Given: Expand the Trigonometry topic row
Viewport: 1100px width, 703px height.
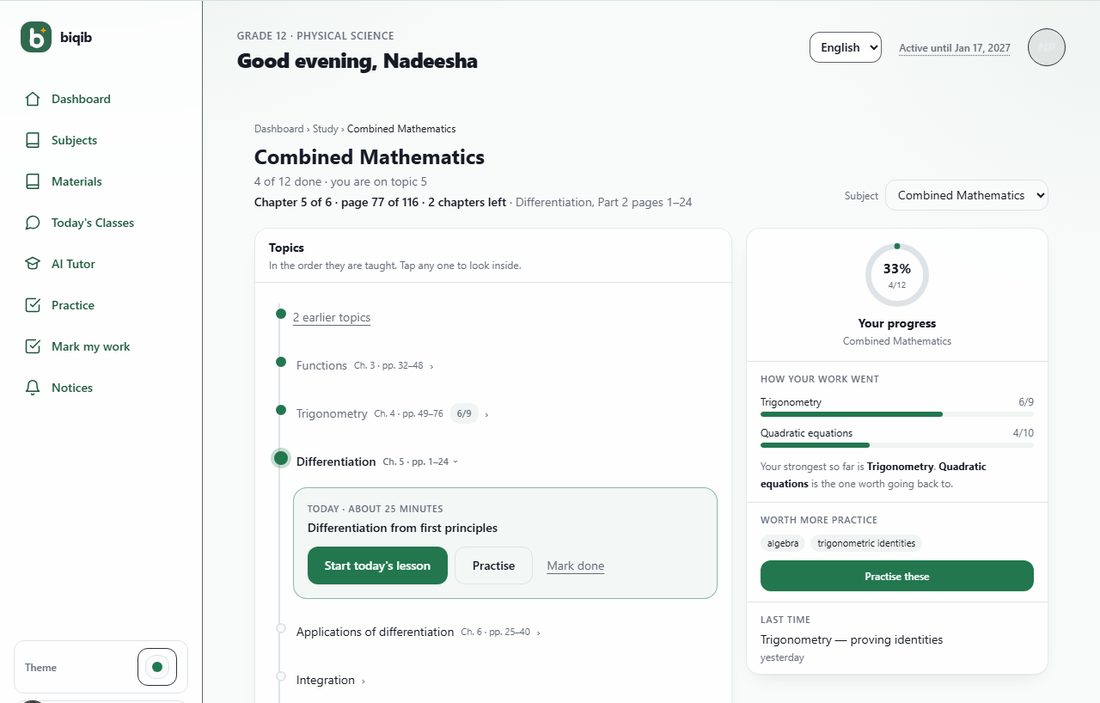Looking at the screenshot, I should (x=392, y=414).
